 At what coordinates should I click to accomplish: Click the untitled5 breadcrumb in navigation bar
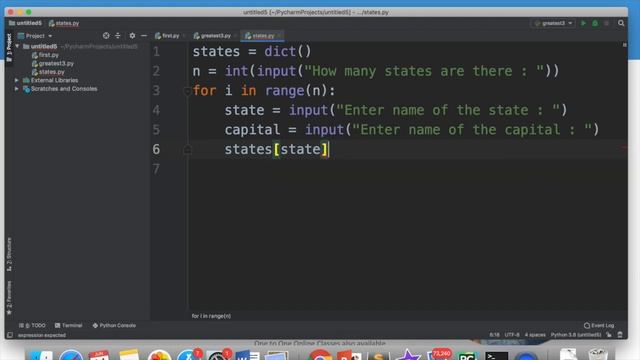tap(25, 23)
